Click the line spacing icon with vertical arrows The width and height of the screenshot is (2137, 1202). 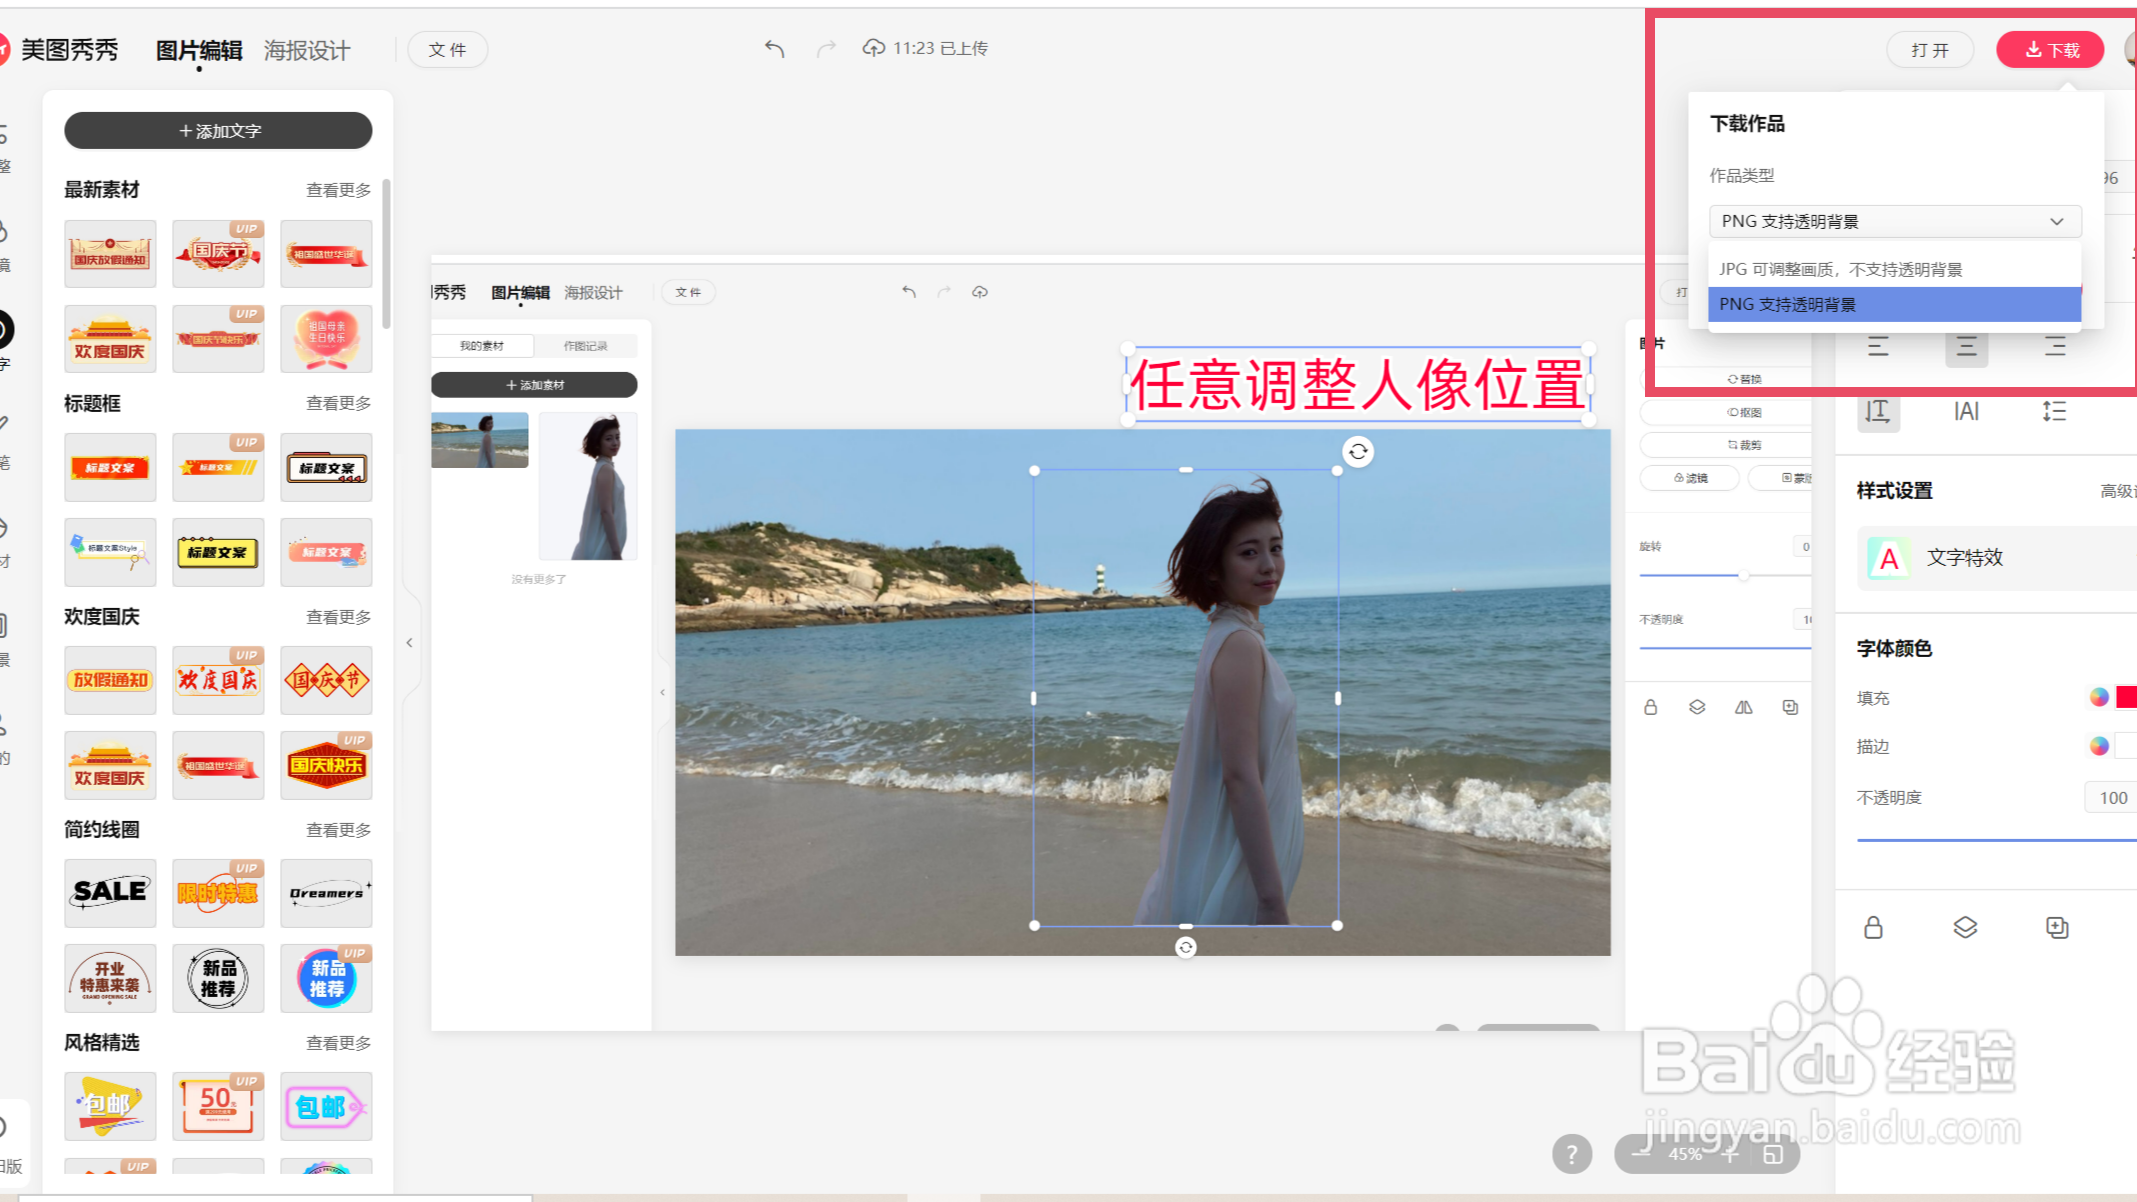(2054, 411)
